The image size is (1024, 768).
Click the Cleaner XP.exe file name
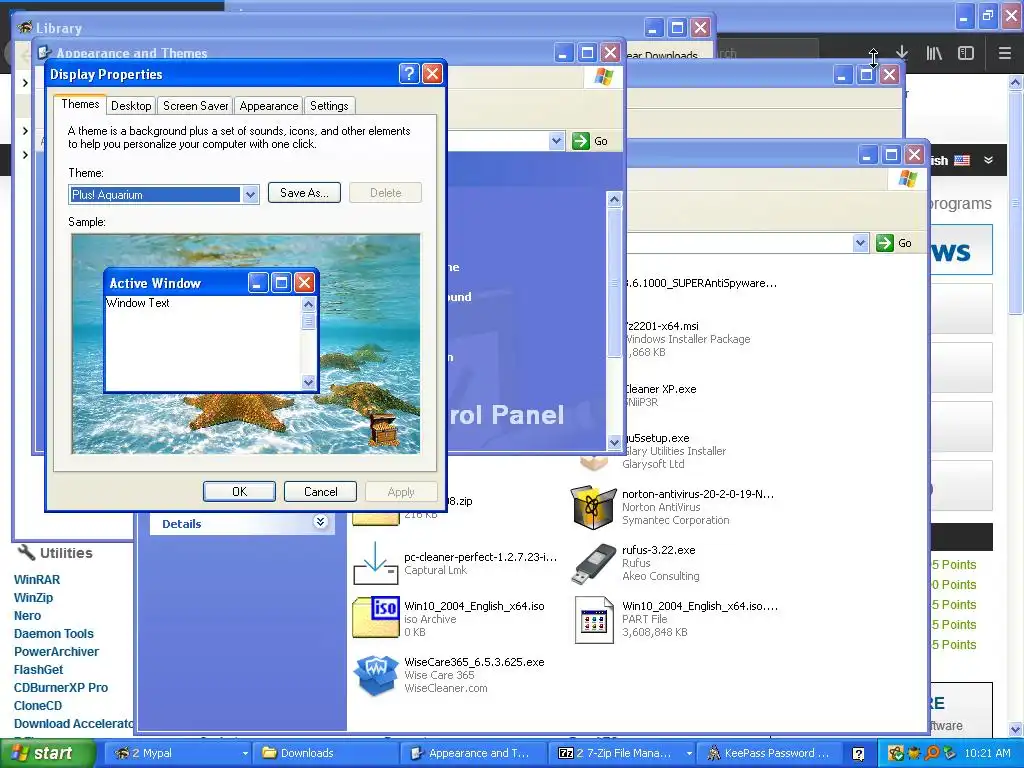point(660,389)
